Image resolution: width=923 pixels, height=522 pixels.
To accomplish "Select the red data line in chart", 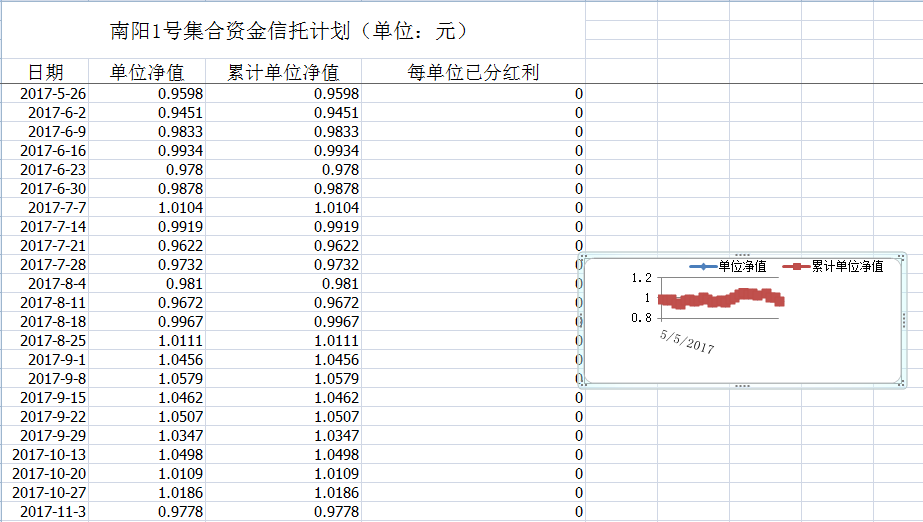I will point(720,298).
